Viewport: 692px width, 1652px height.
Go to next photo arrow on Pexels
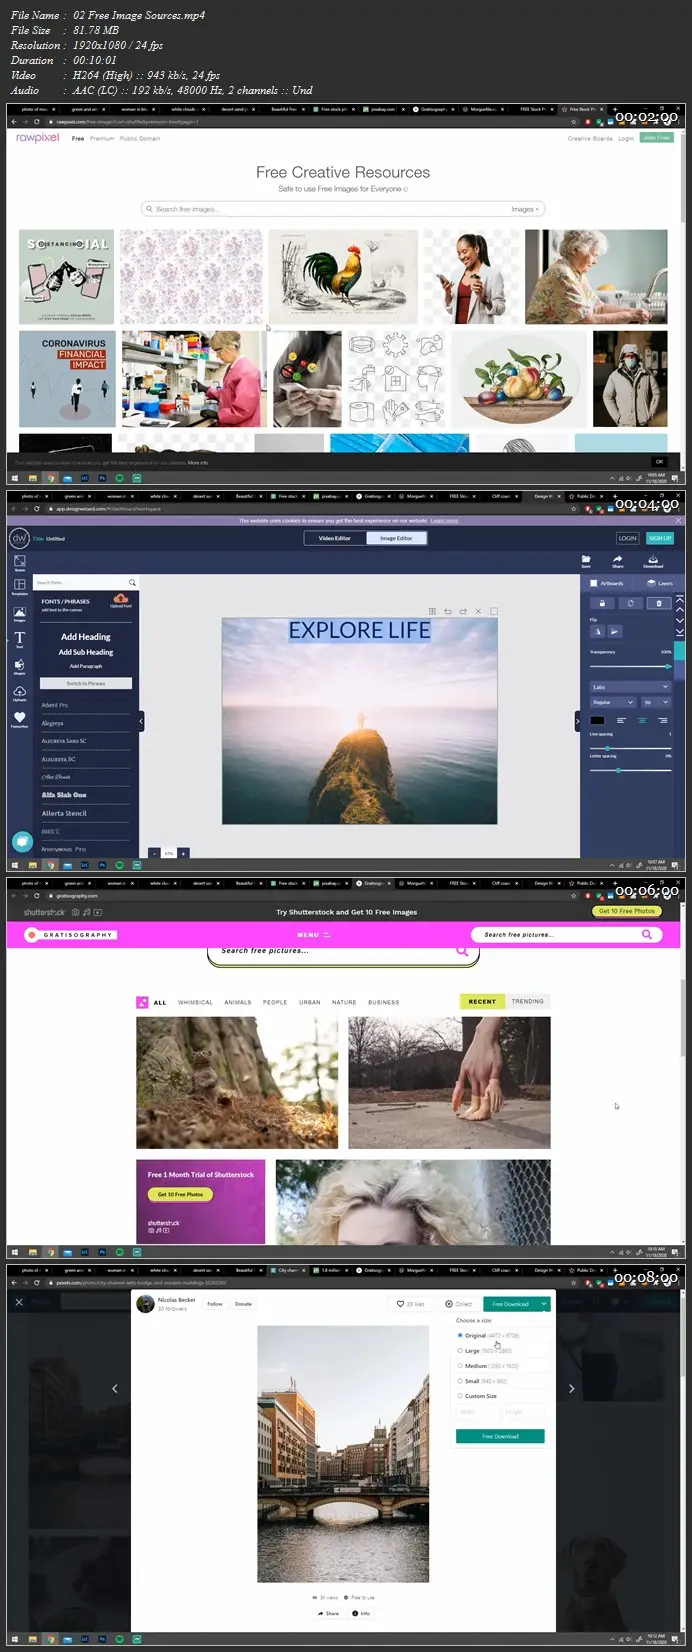571,1388
